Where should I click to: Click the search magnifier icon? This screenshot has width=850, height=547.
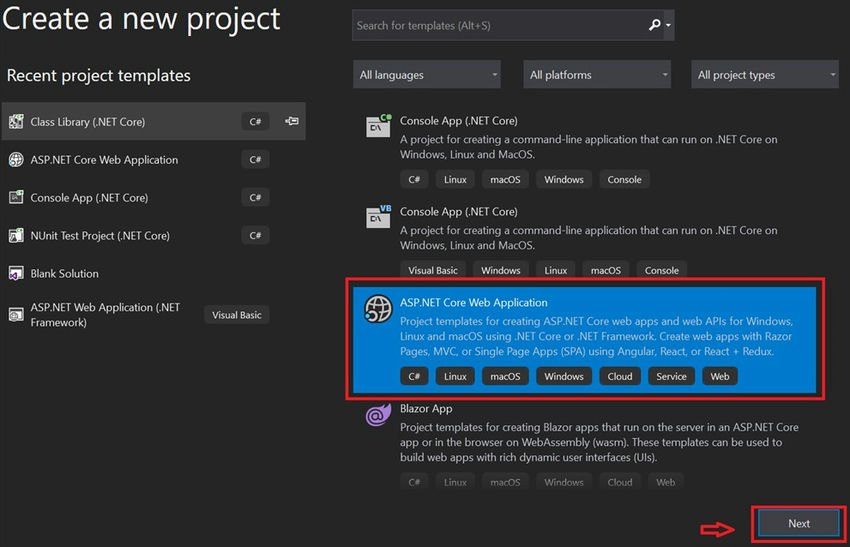[654, 25]
